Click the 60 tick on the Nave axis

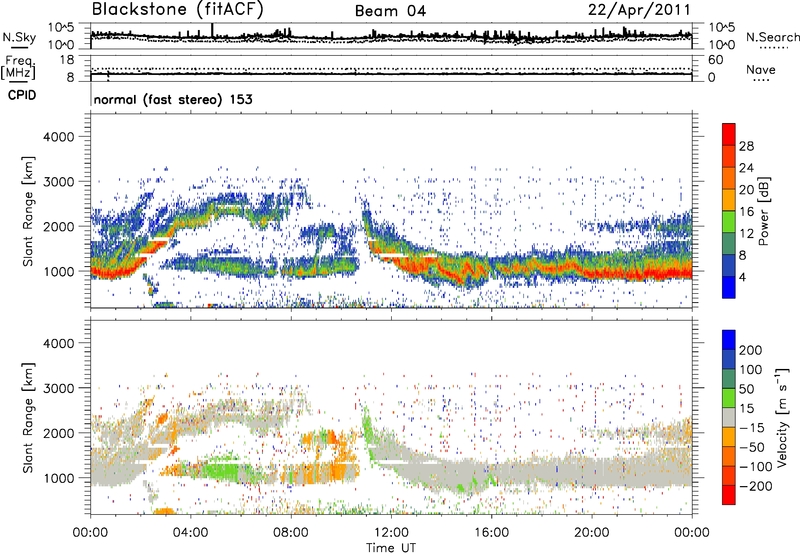(715, 60)
